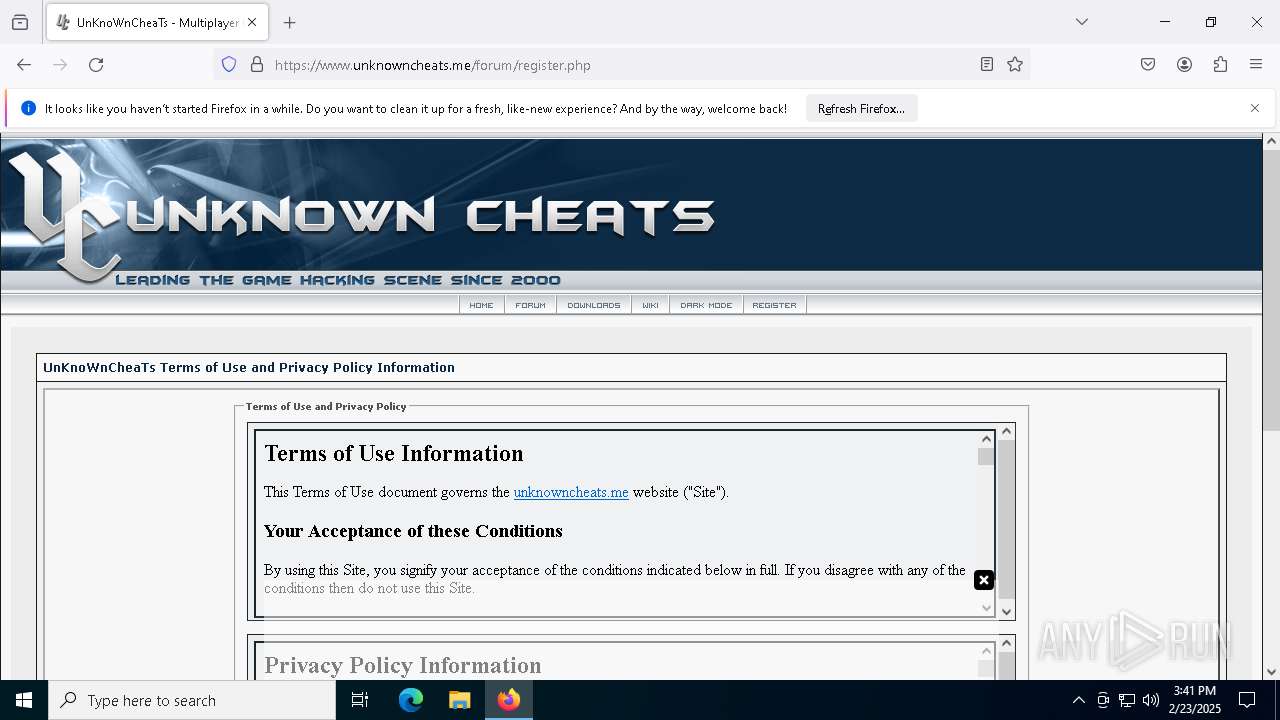Bookmark this page with star icon
This screenshot has width=1280, height=720.
tap(1015, 65)
